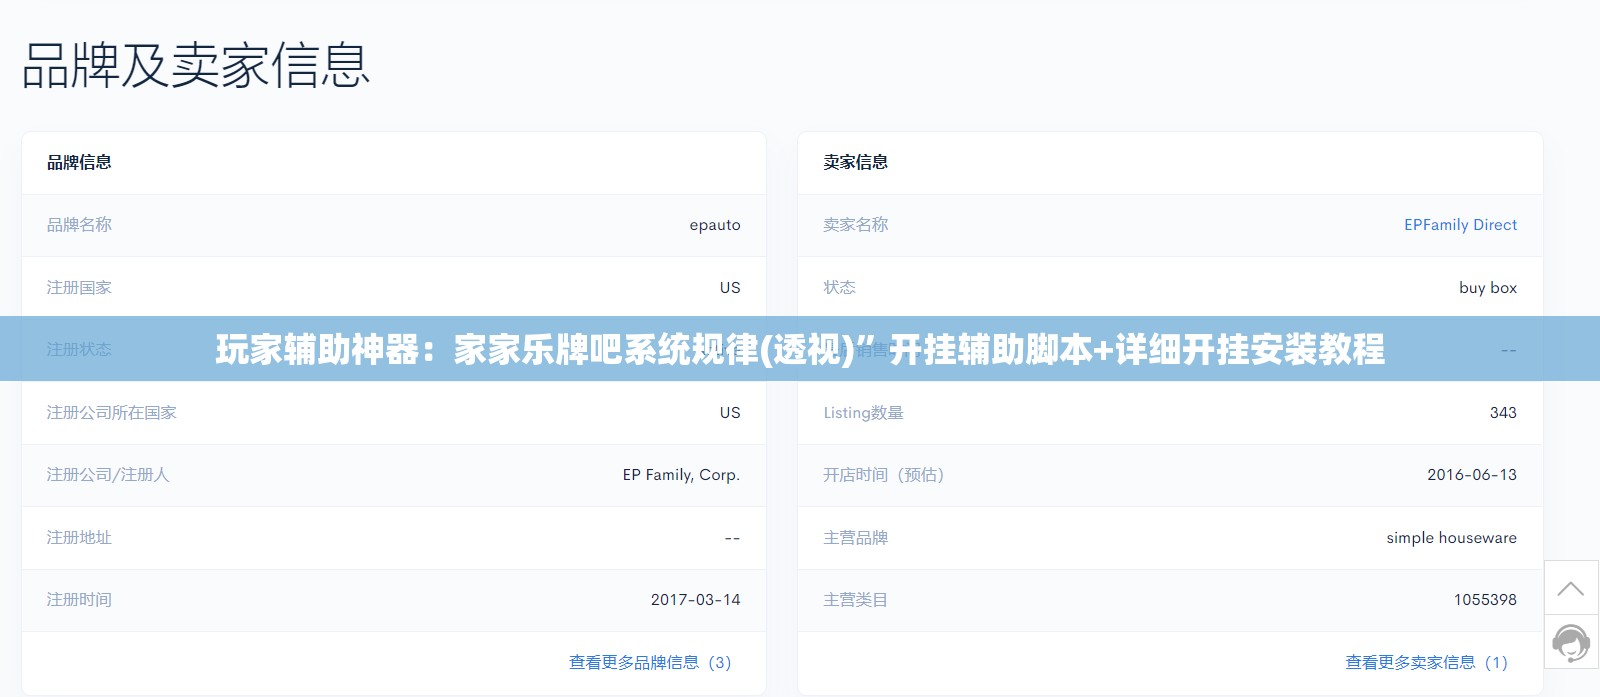Click the 注册时间 label

(x=79, y=600)
